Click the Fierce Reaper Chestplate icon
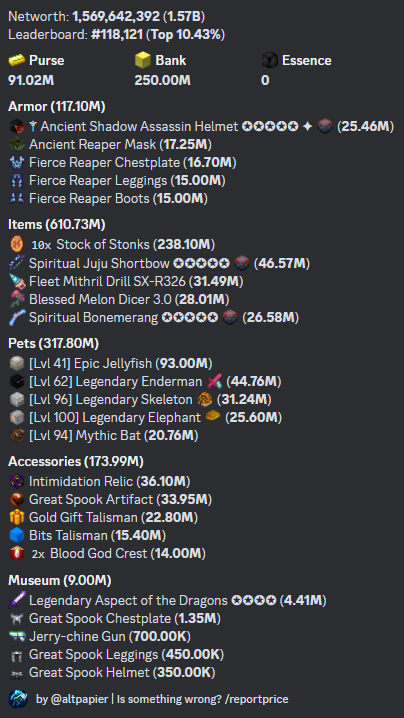The image size is (404, 718). click(16, 162)
